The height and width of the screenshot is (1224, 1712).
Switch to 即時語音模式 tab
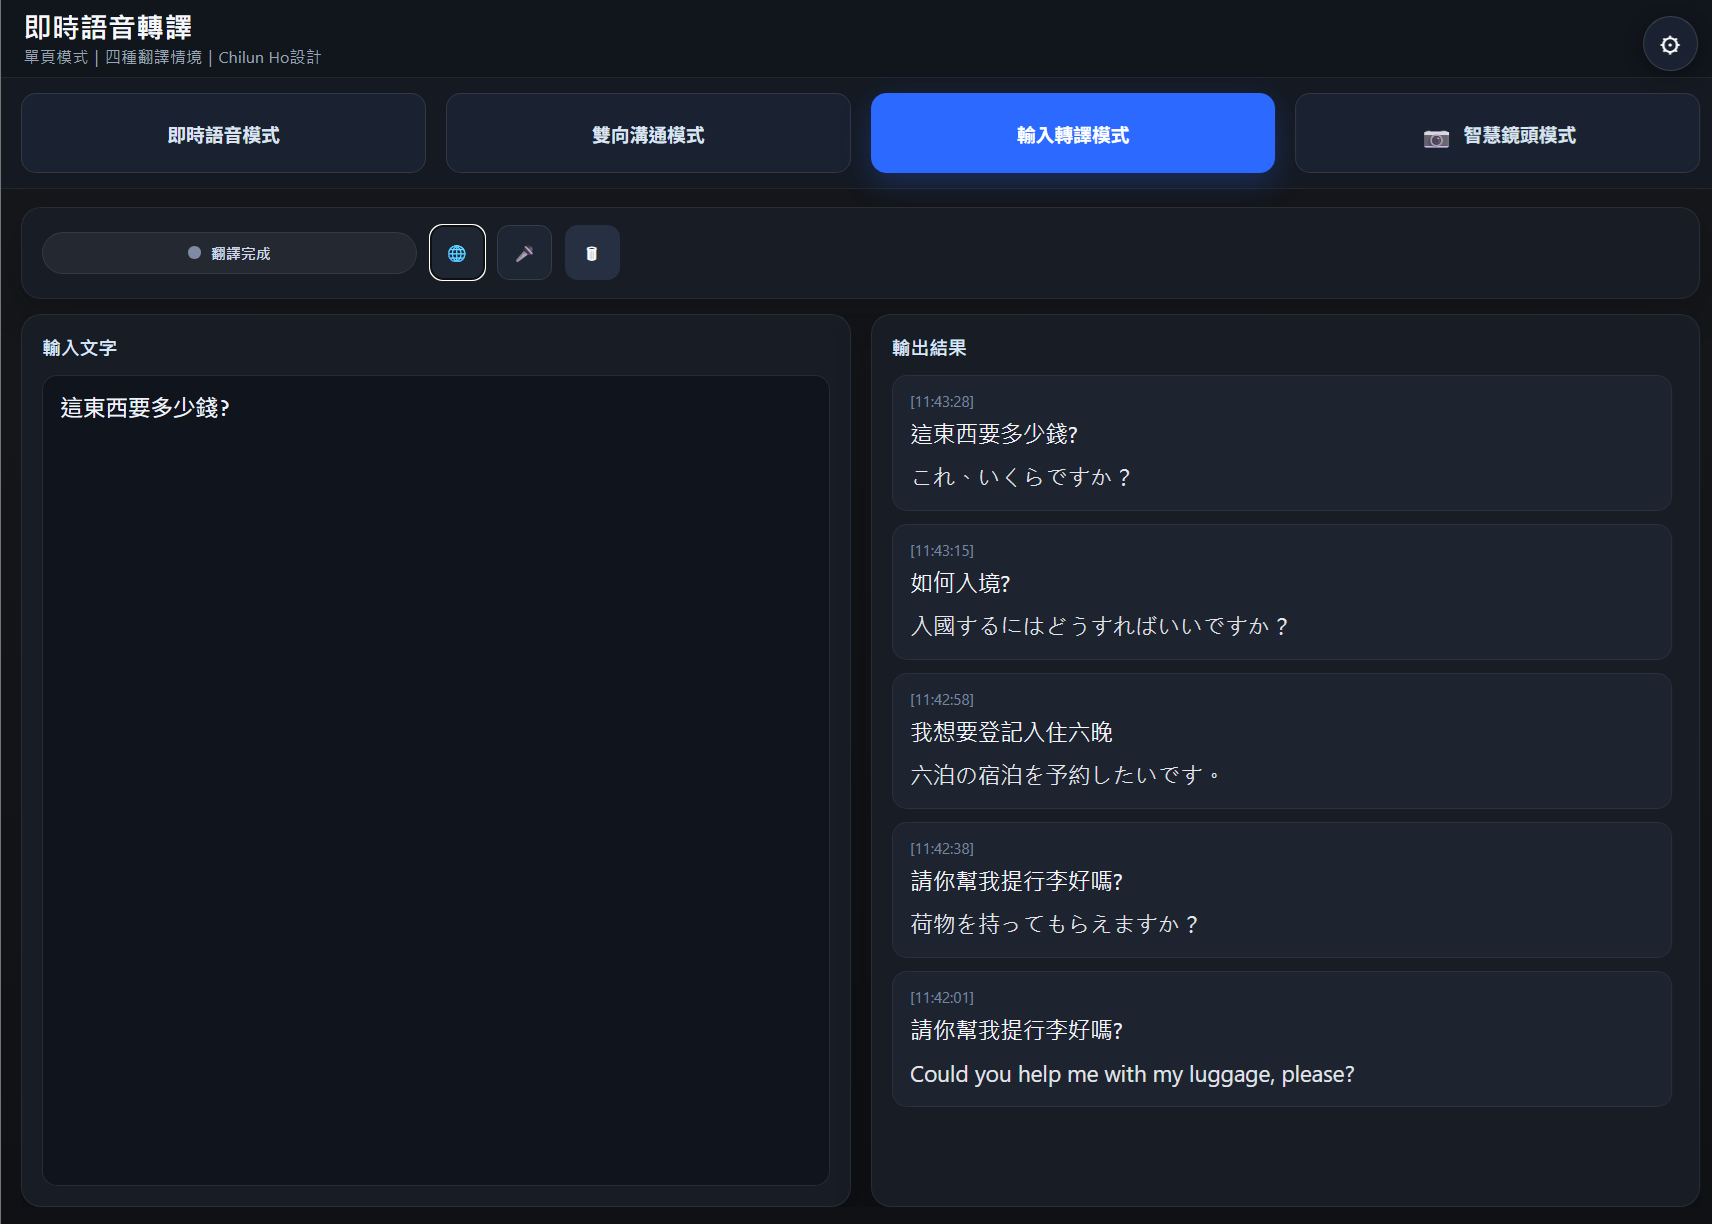[x=223, y=133]
